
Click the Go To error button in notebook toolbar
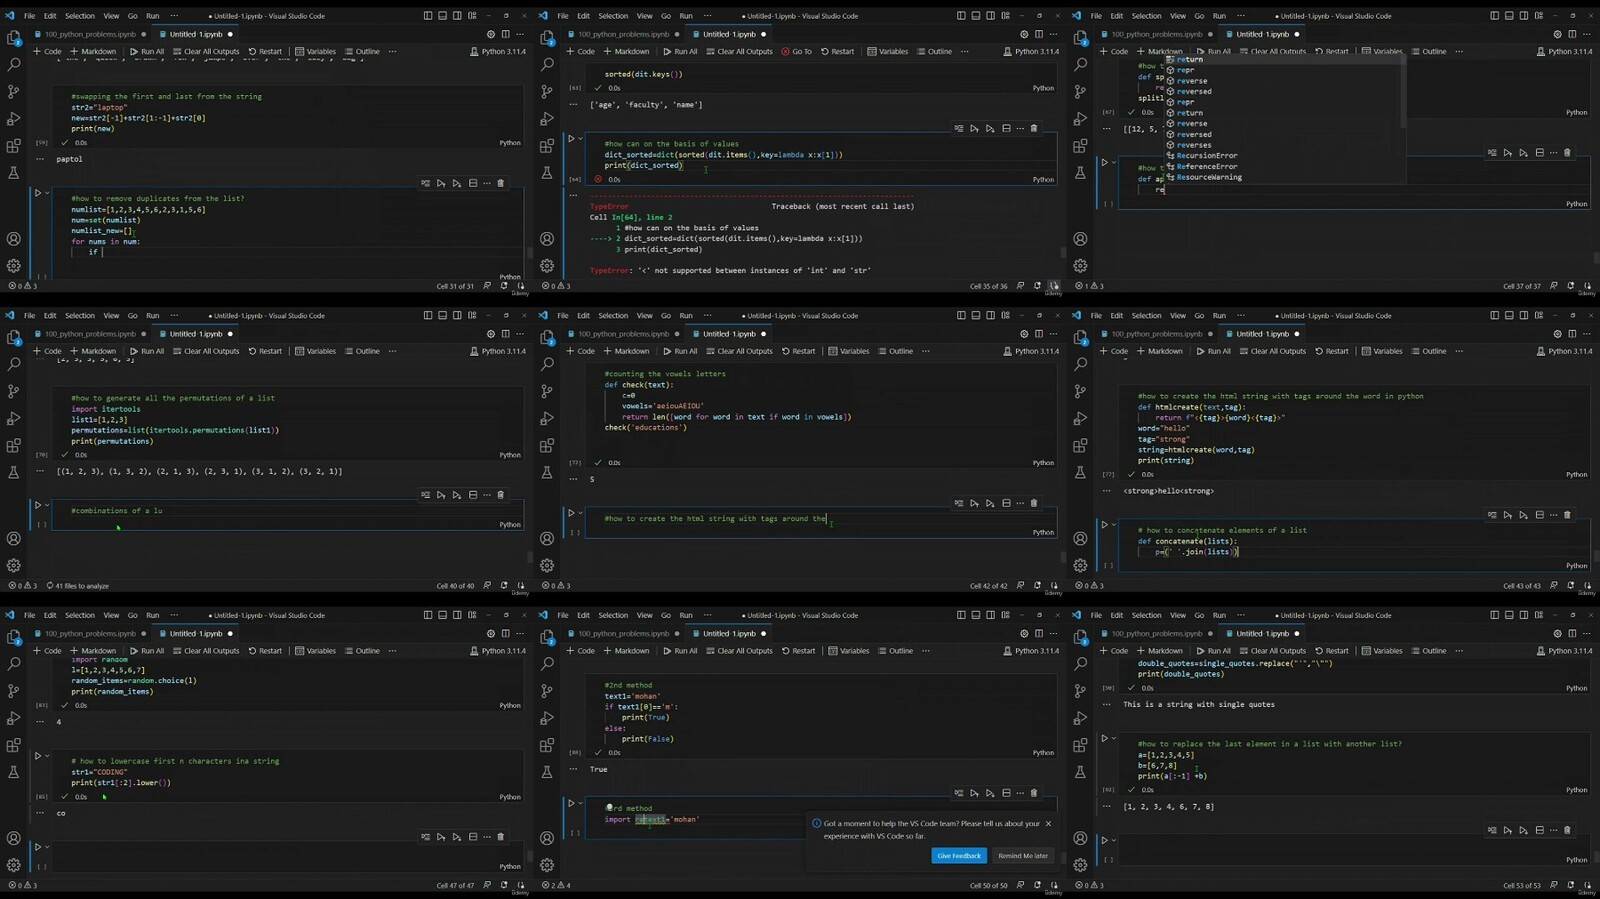pos(796,51)
